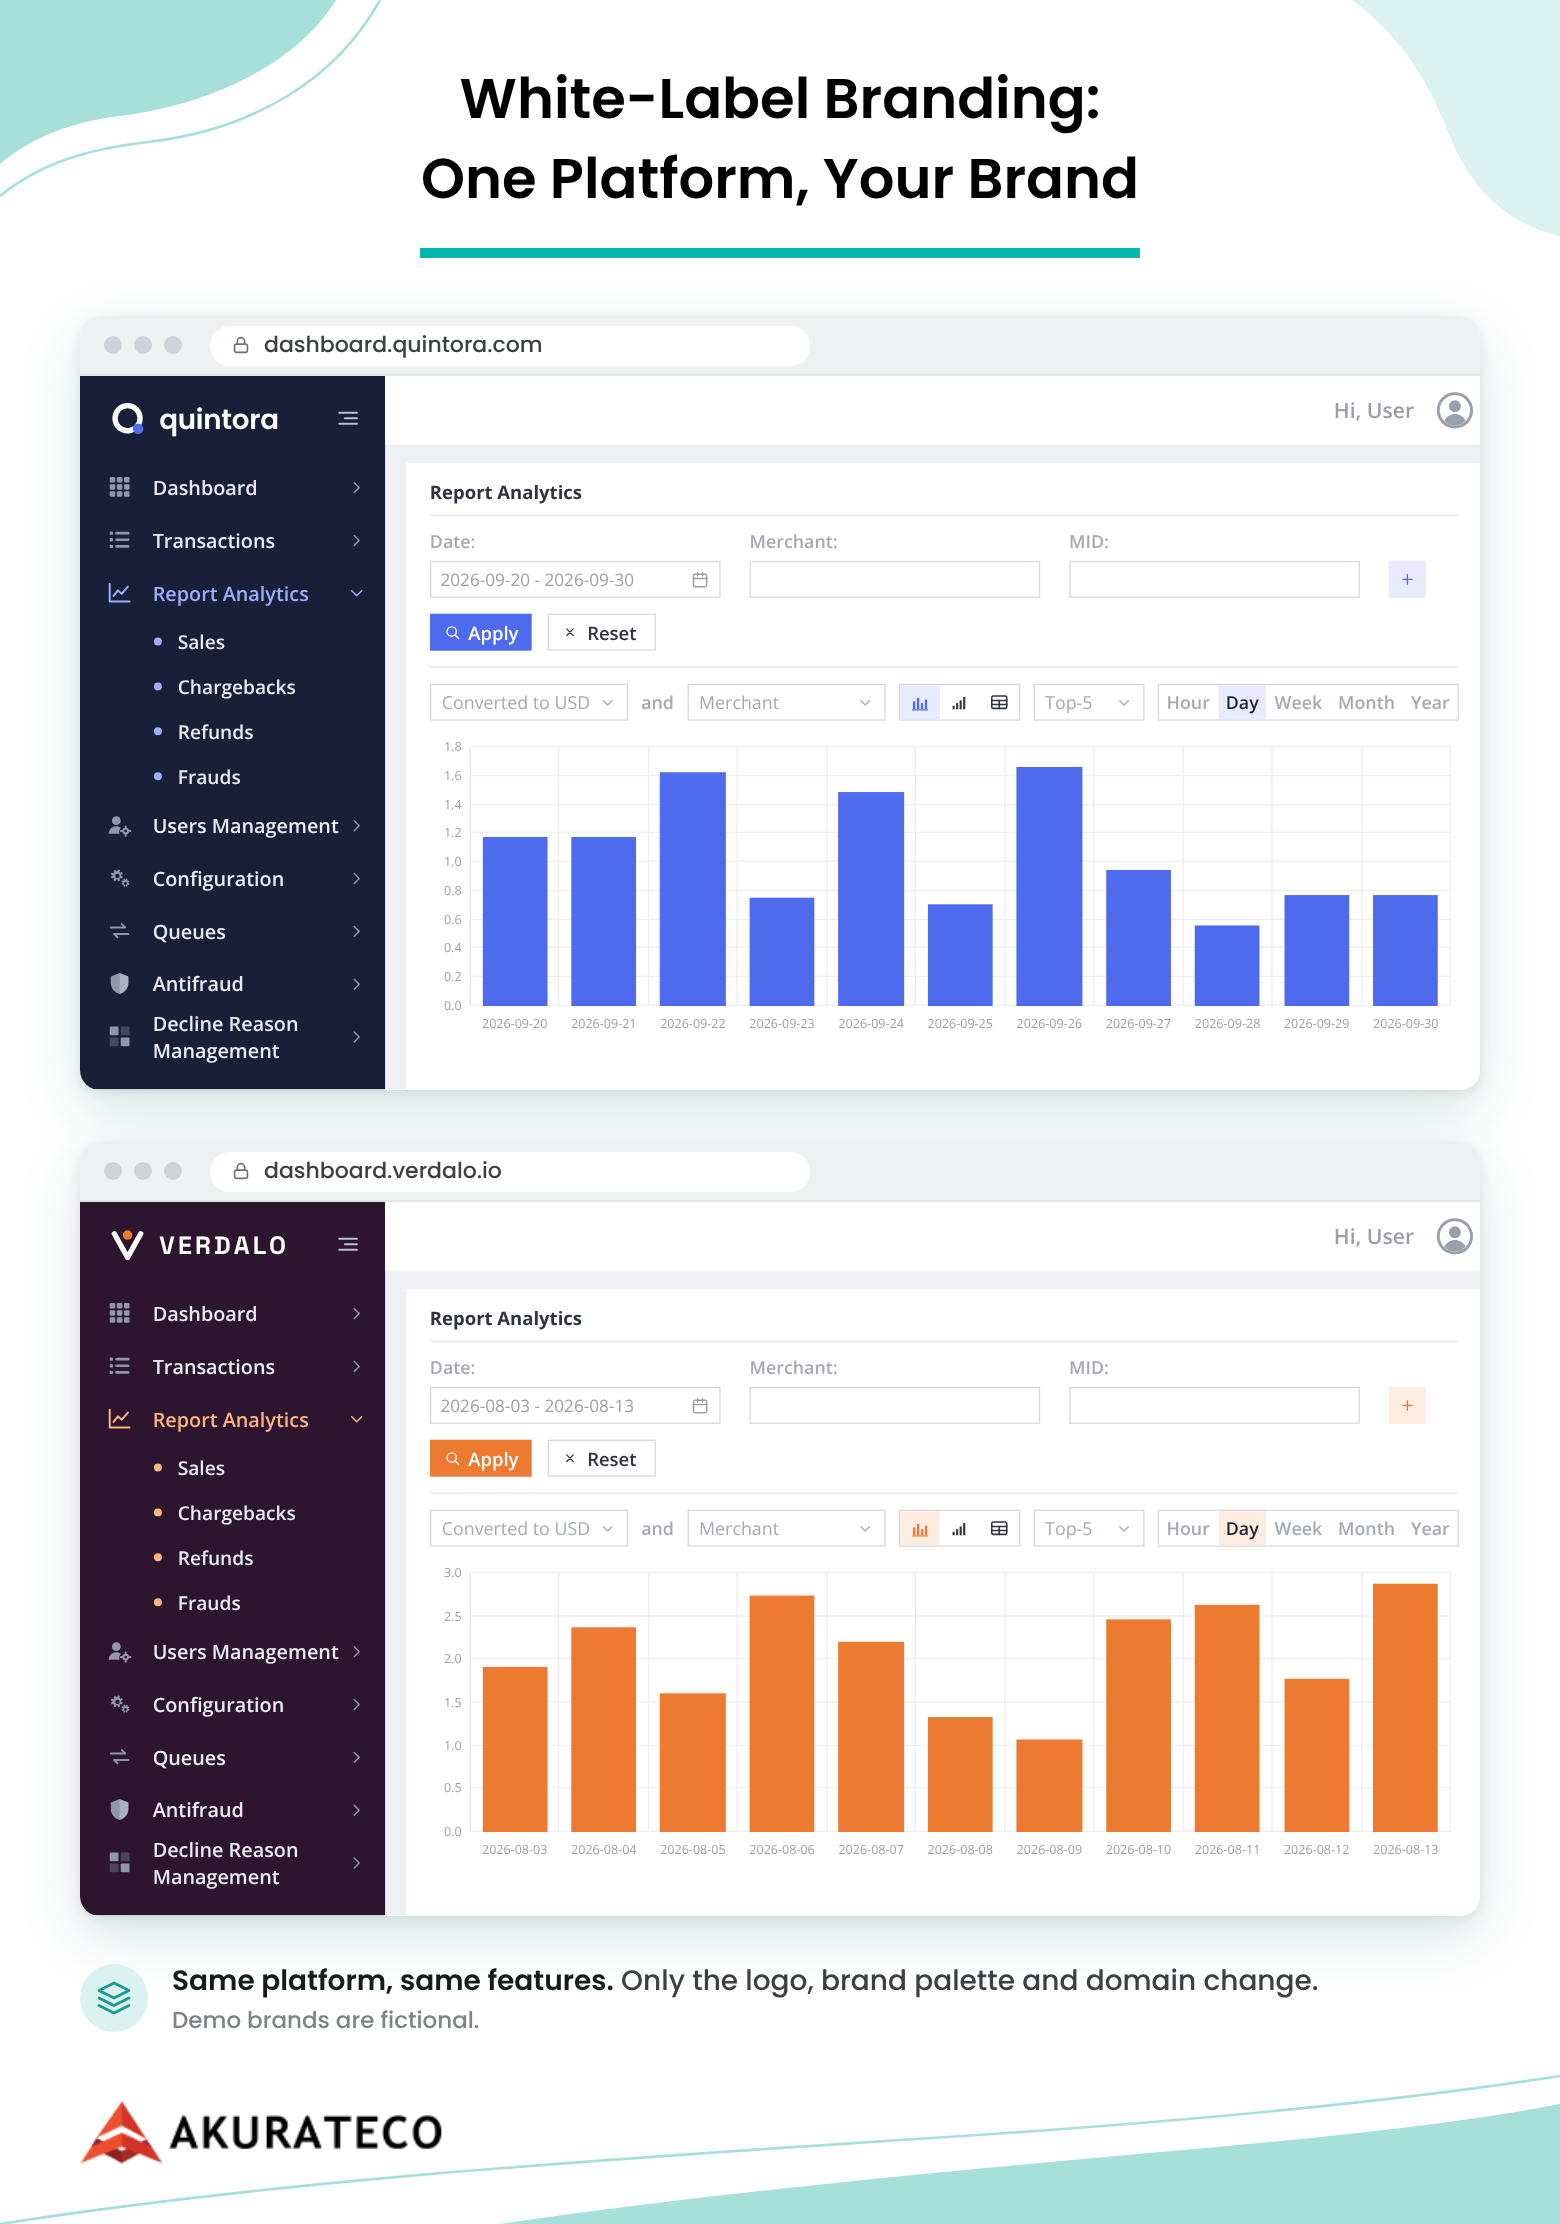Image resolution: width=1560 pixels, height=2224 pixels.
Task: Switch Verdalo chart to Hour granularity
Action: 1188,1529
